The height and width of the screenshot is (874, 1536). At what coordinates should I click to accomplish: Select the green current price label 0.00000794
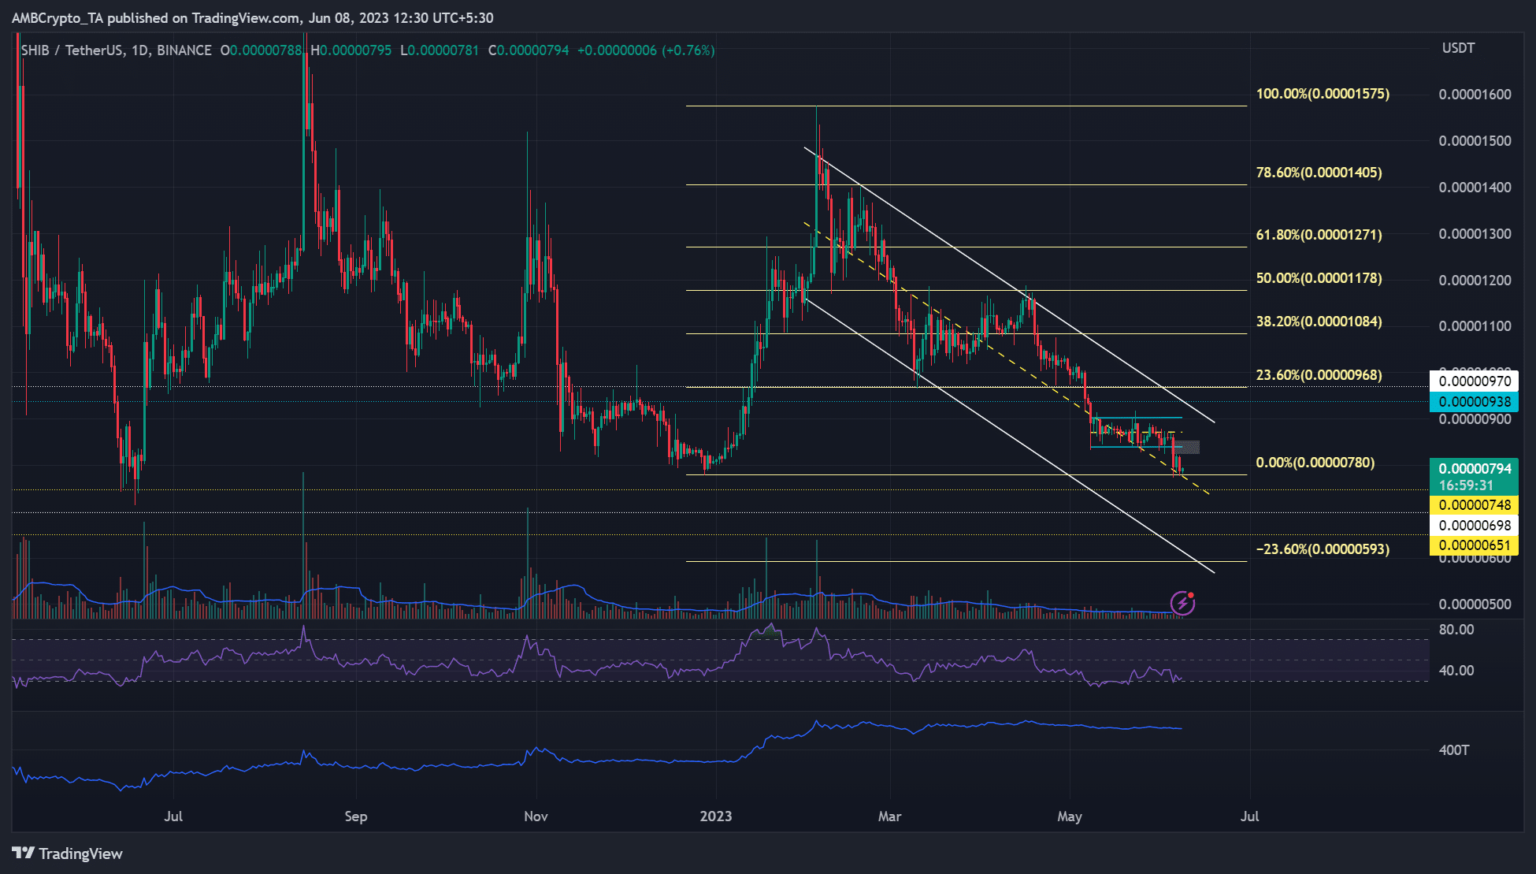point(1474,468)
